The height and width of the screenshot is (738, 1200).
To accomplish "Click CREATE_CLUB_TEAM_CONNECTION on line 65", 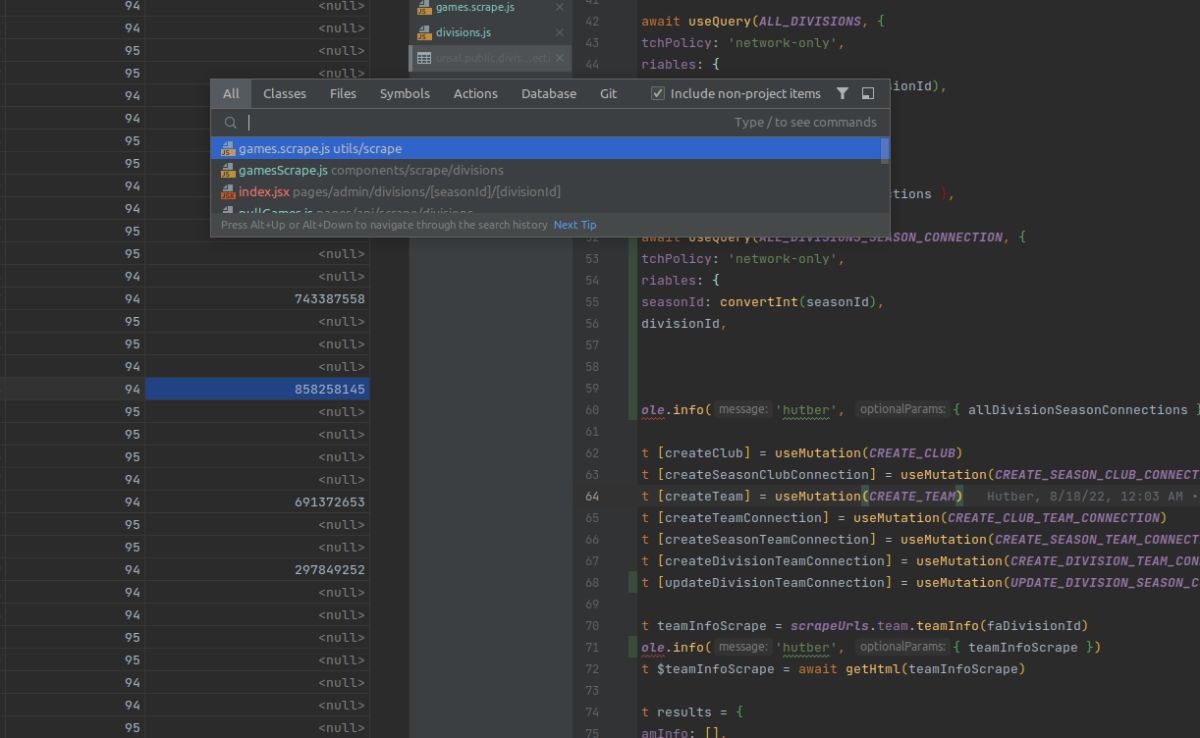I will pos(1053,518).
